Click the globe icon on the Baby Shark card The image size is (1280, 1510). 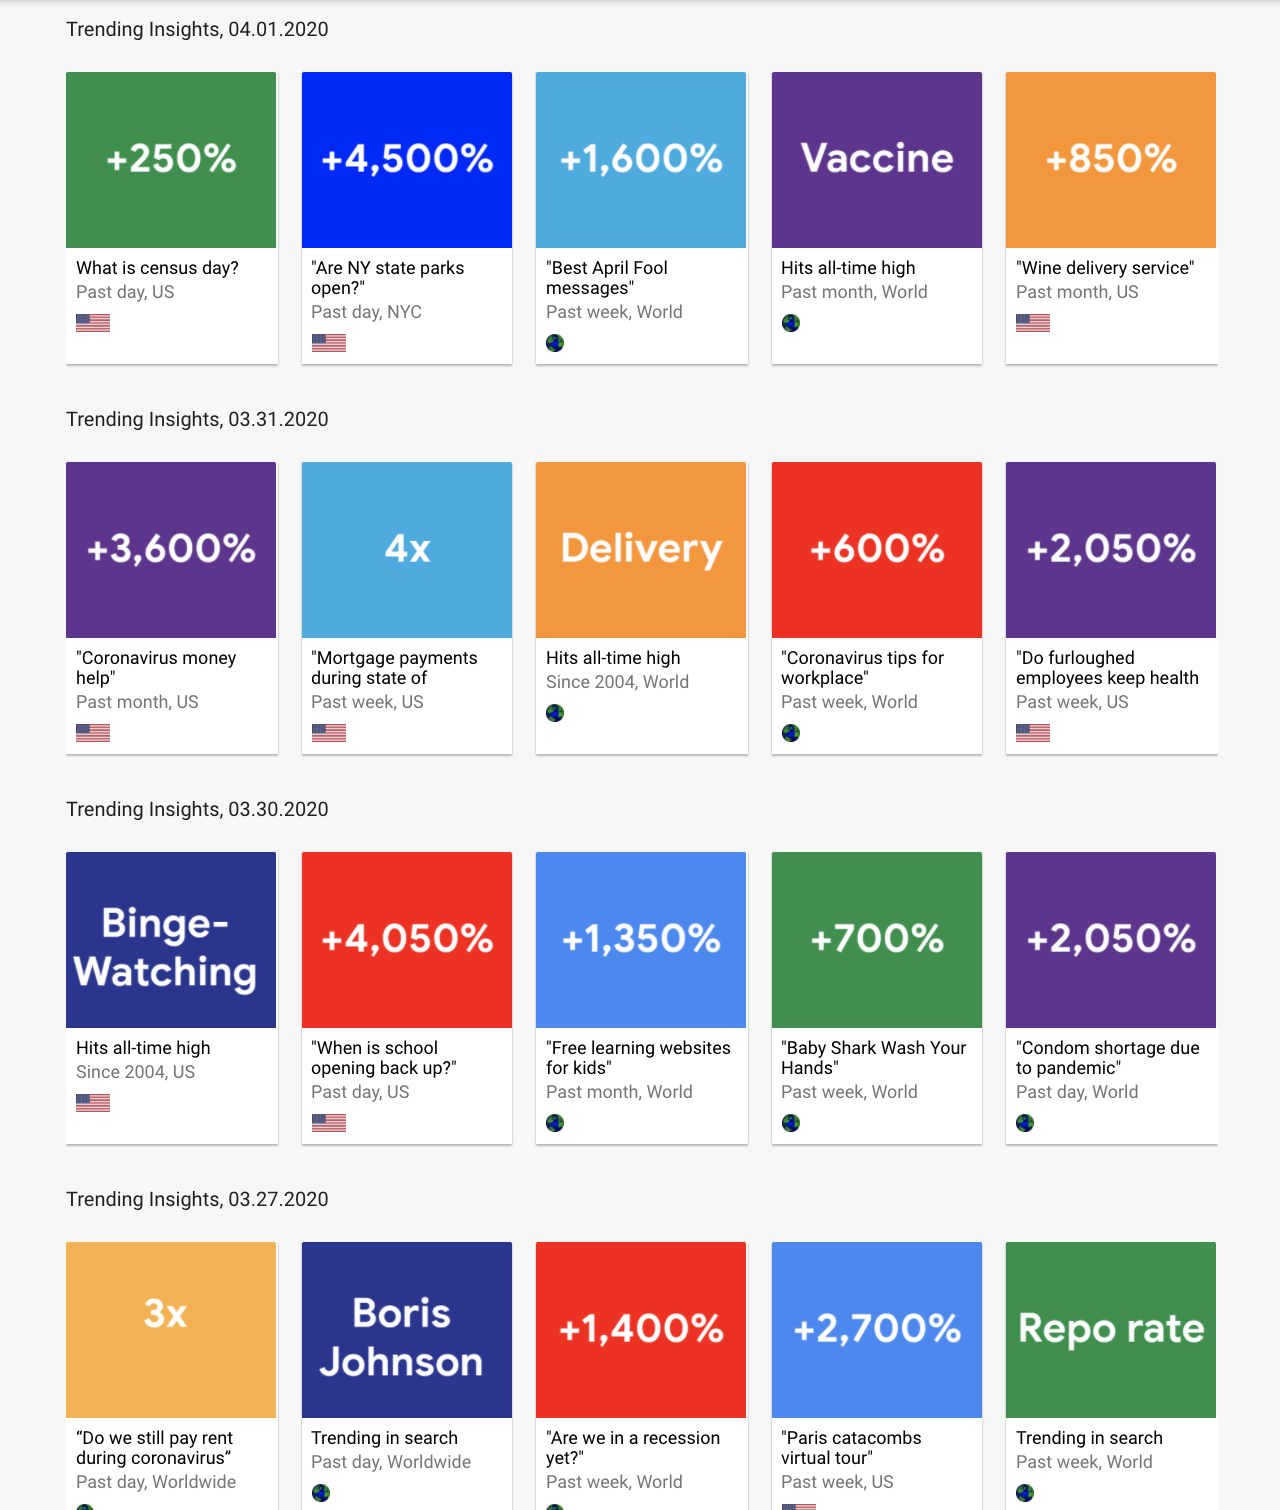[791, 1123]
